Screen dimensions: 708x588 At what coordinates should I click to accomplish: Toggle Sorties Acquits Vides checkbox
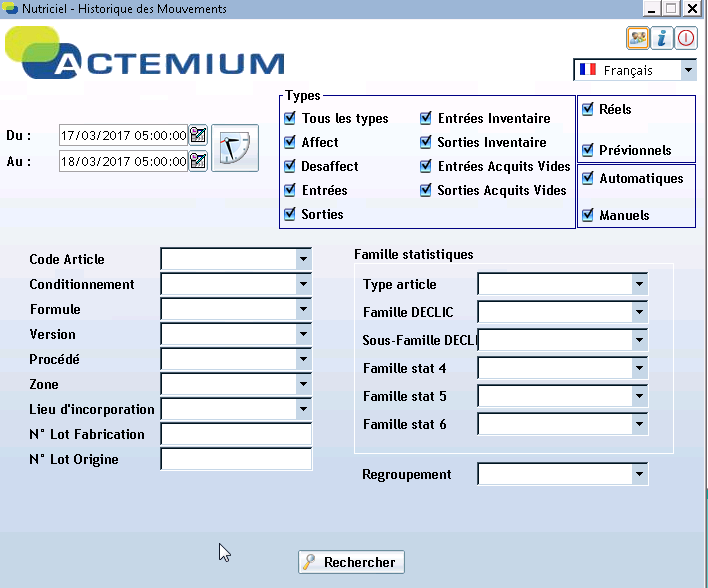click(426, 190)
